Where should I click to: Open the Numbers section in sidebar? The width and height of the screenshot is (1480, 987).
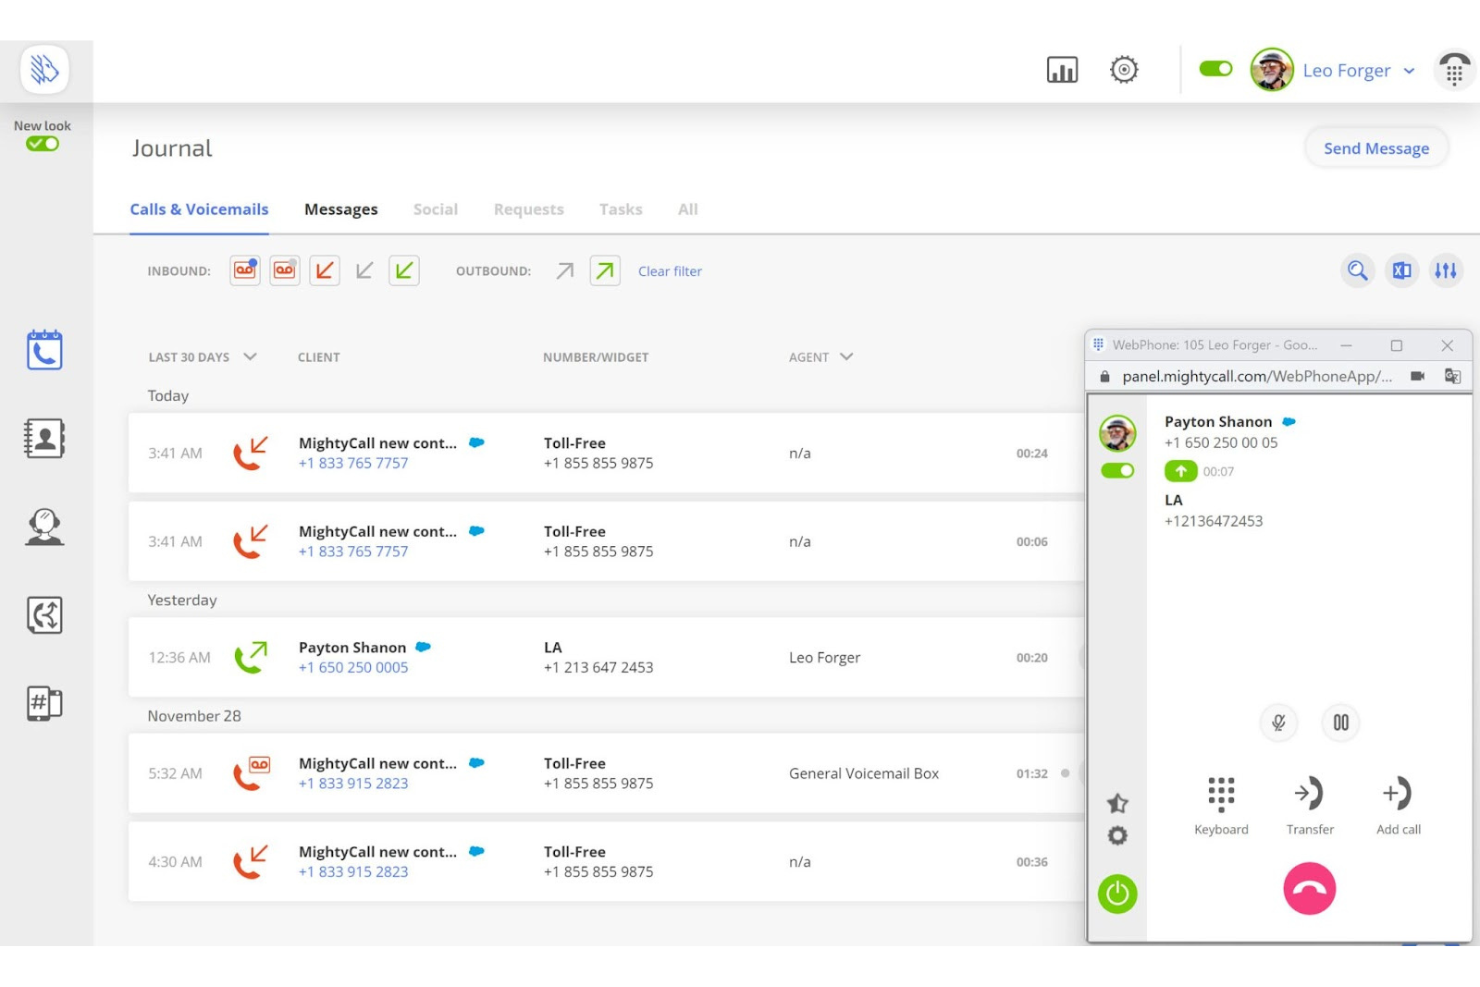42,702
